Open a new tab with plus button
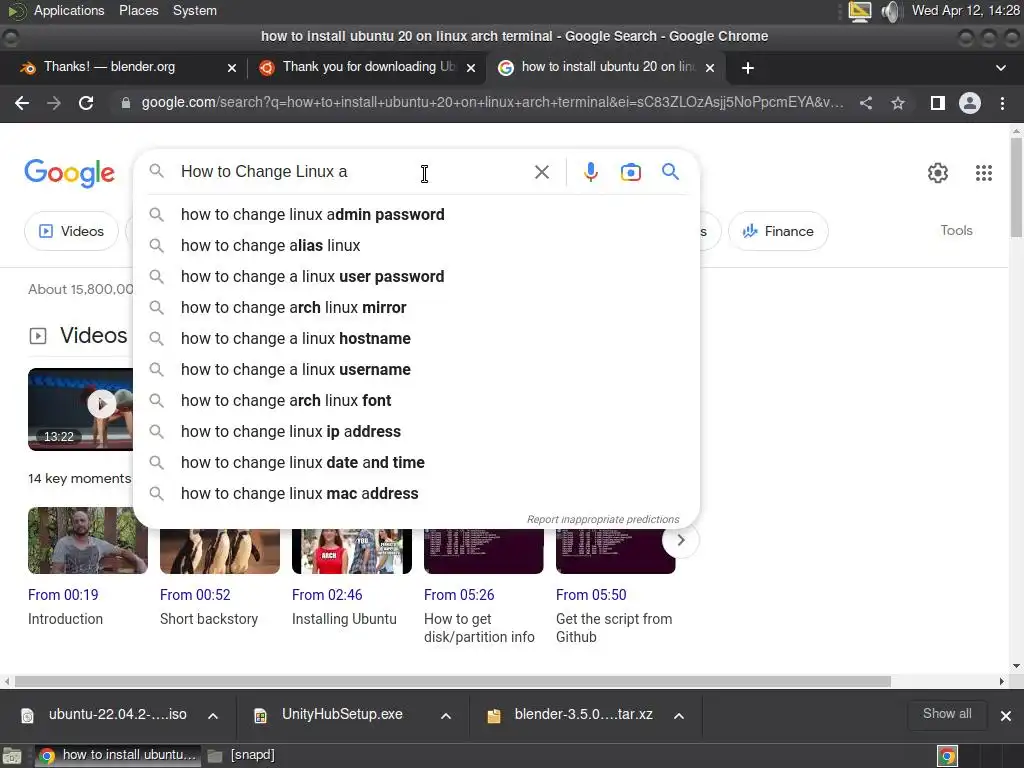 (748, 68)
